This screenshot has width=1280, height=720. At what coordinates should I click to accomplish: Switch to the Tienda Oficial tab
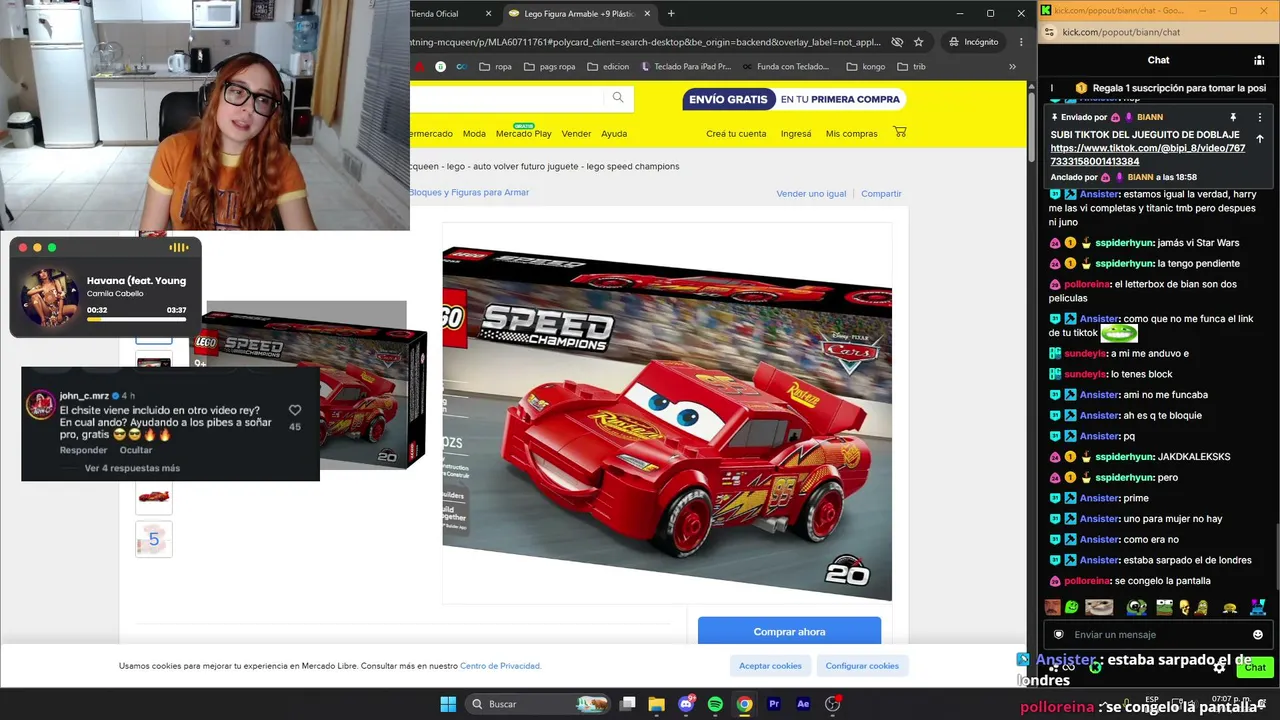[434, 13]
